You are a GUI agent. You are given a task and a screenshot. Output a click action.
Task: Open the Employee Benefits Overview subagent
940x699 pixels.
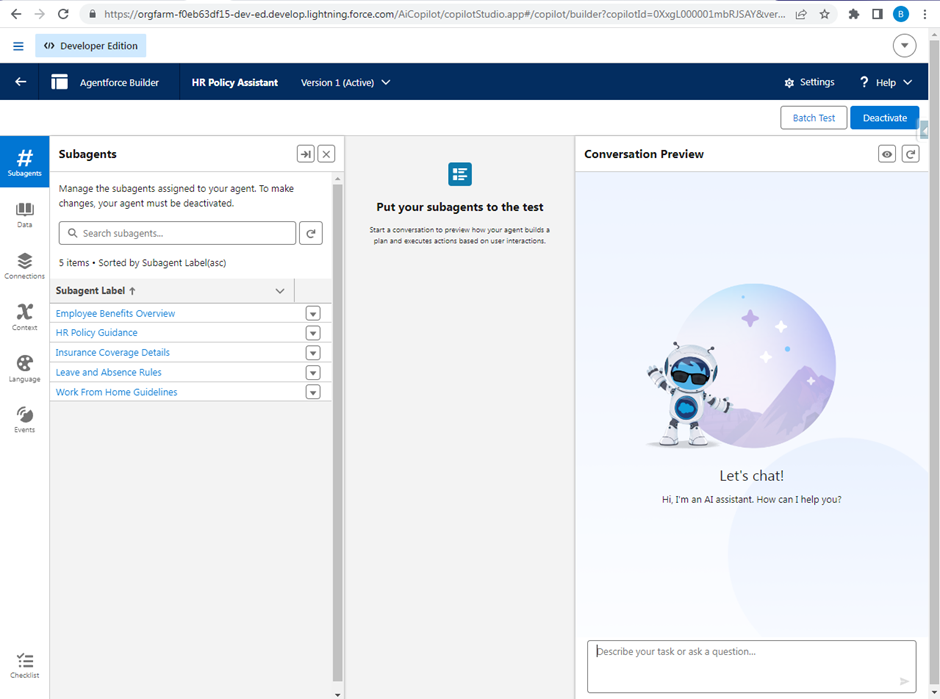(x=115, y=314)
